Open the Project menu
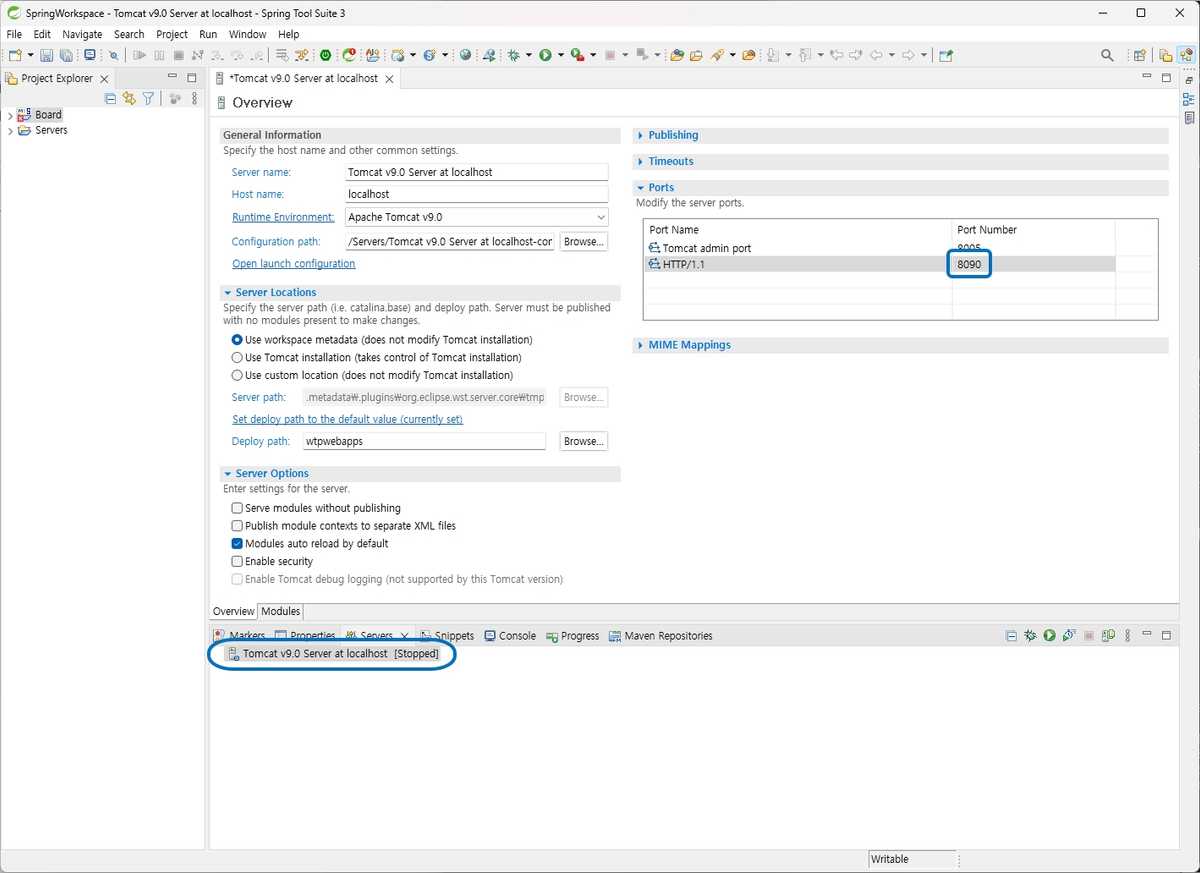Image resolution: width=1200 pixels, height=873 pixels. pos(172,34)
